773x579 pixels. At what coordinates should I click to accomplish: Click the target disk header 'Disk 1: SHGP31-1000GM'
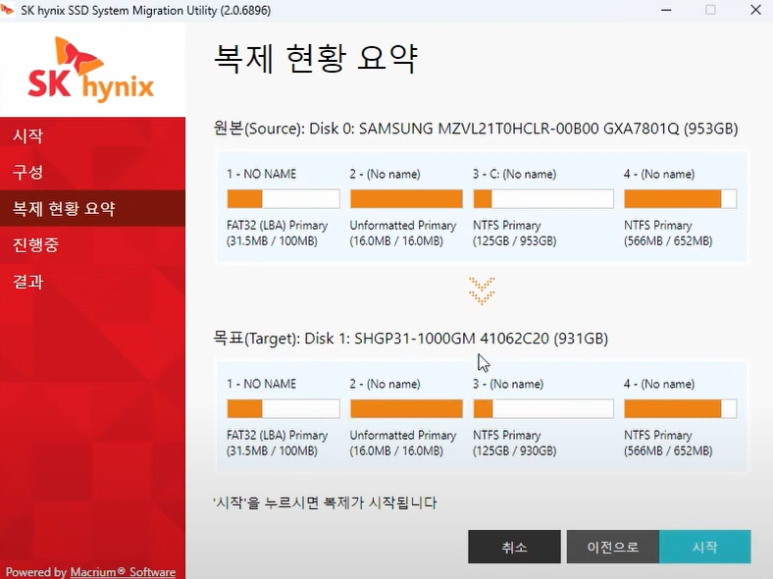411,338
